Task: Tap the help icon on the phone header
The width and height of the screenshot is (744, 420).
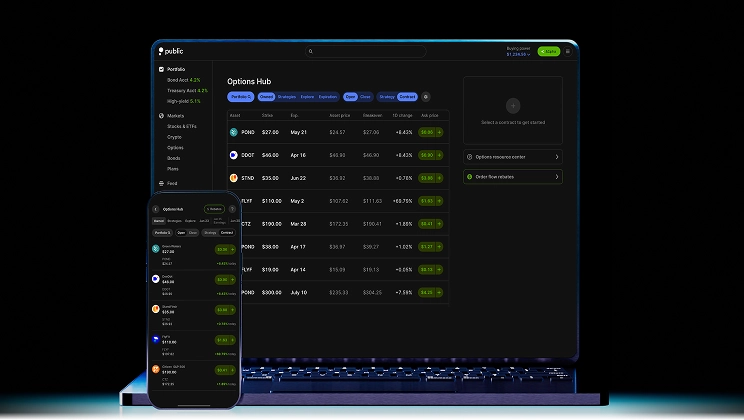Action: 232,209
